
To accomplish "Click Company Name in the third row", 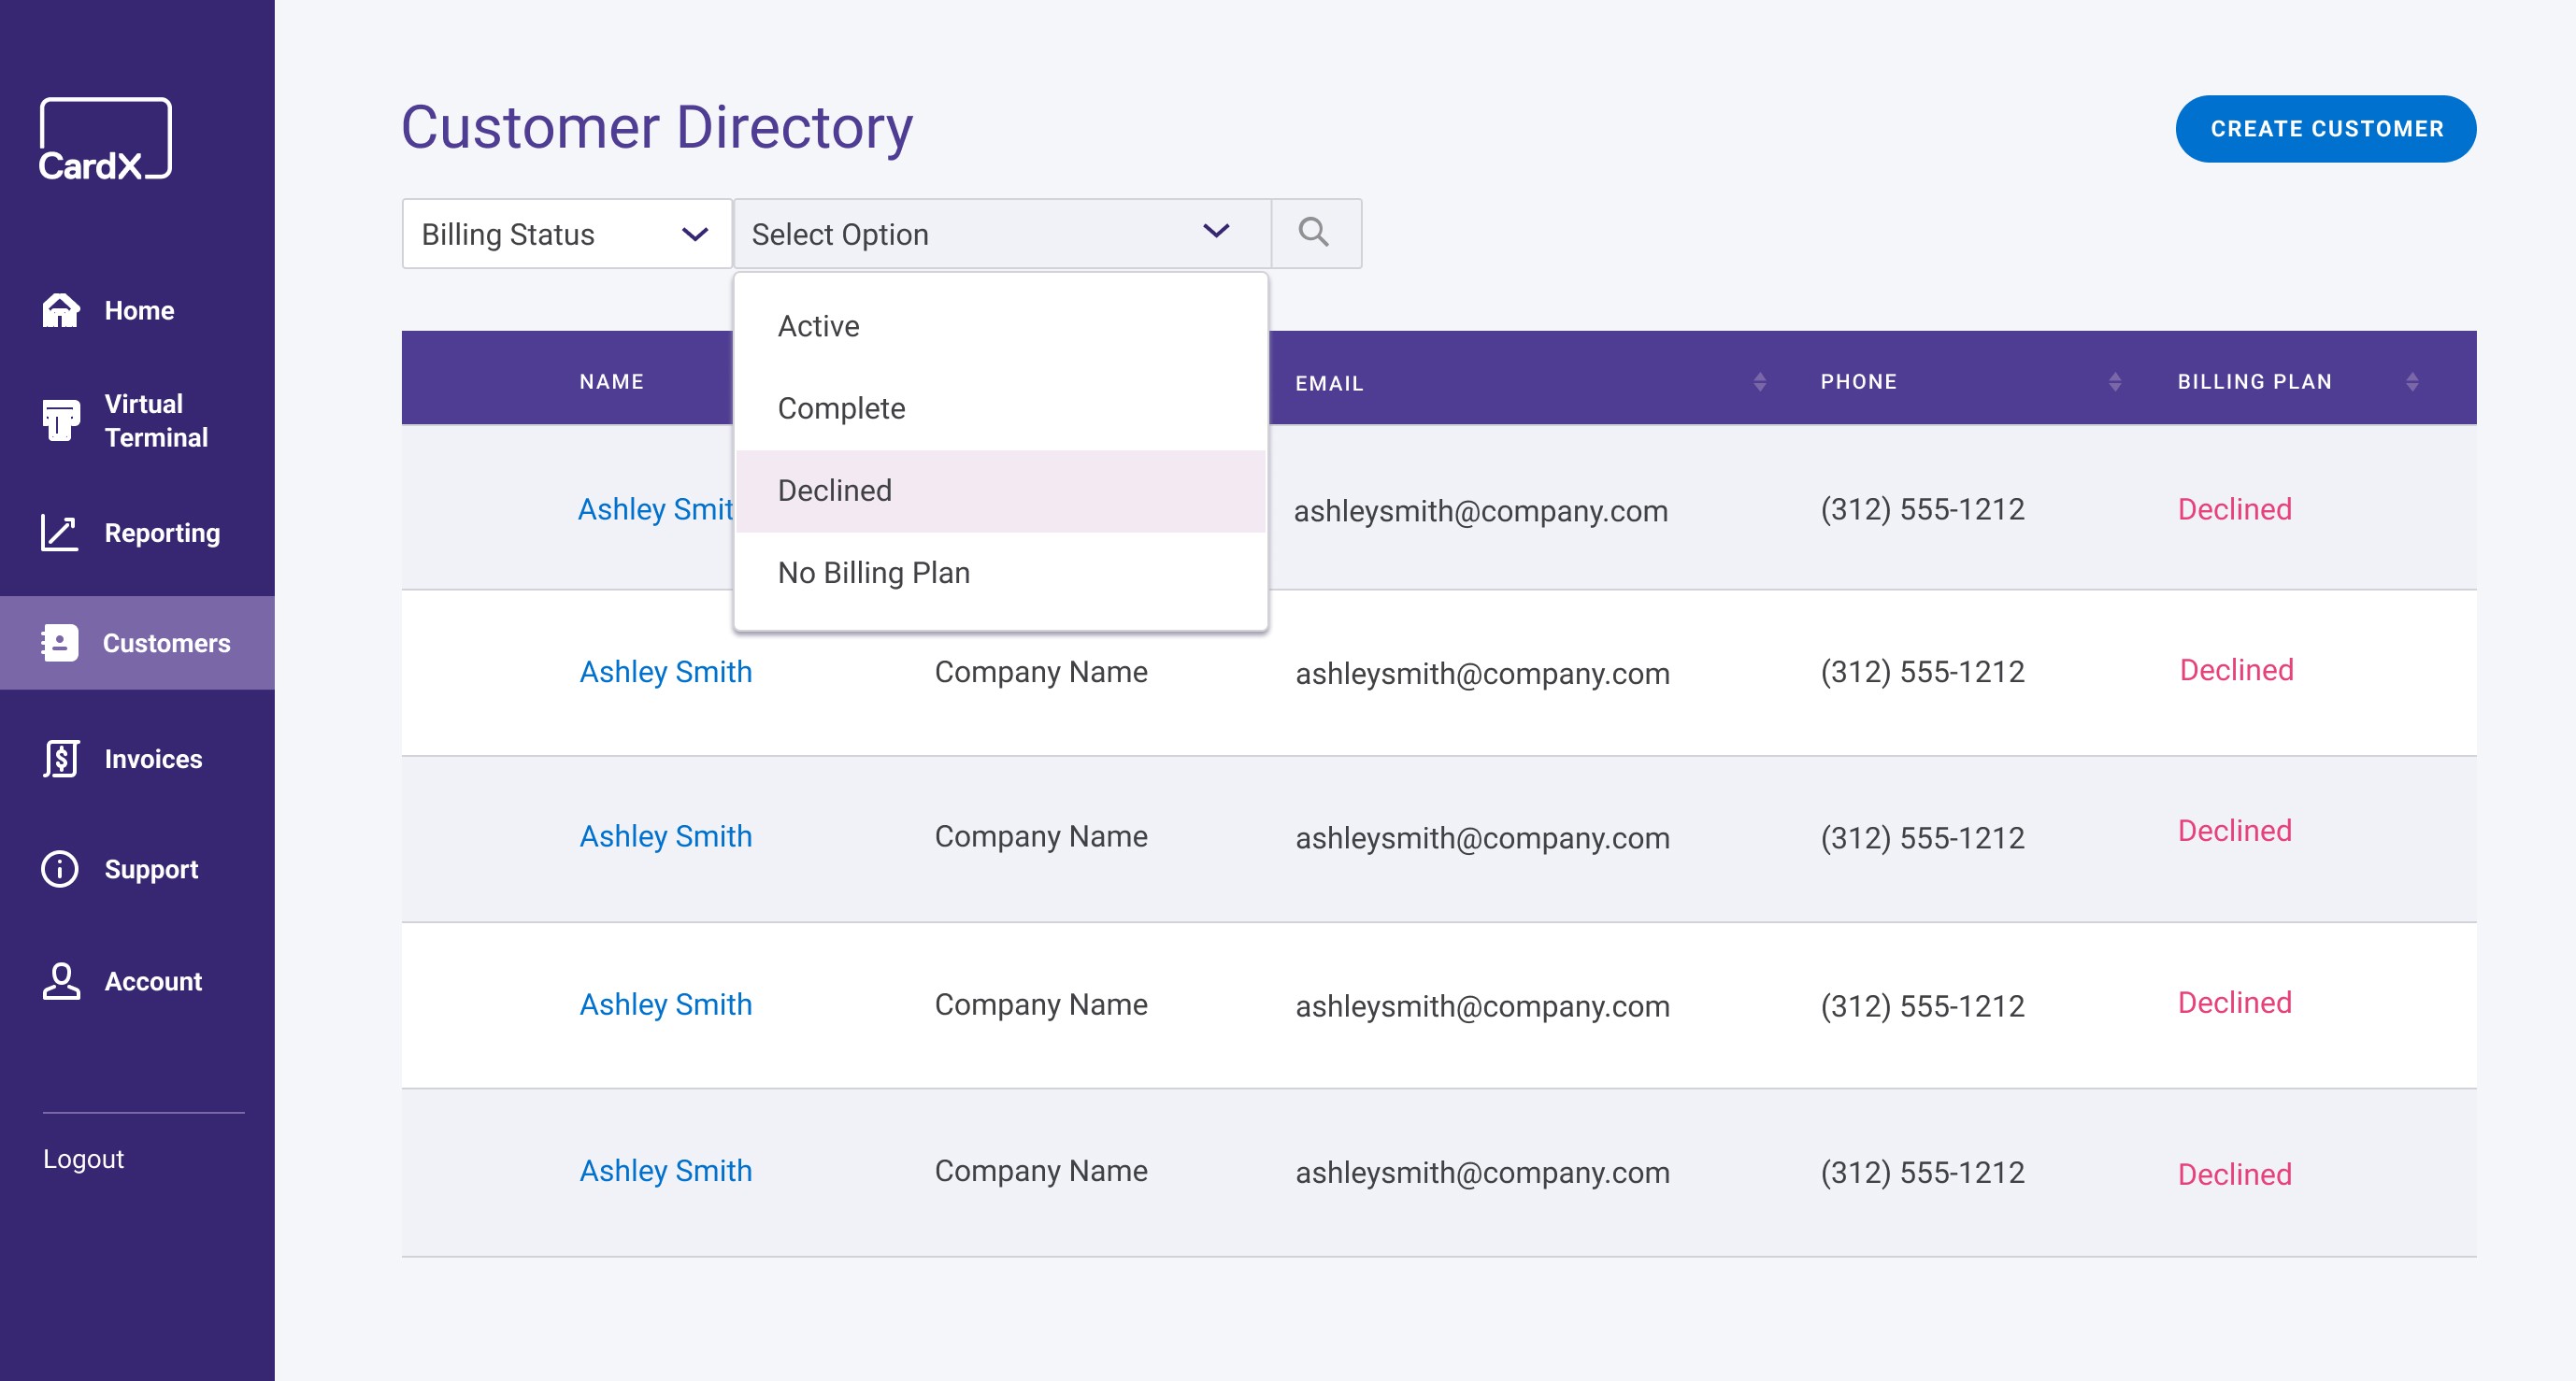I will 1041,836.
